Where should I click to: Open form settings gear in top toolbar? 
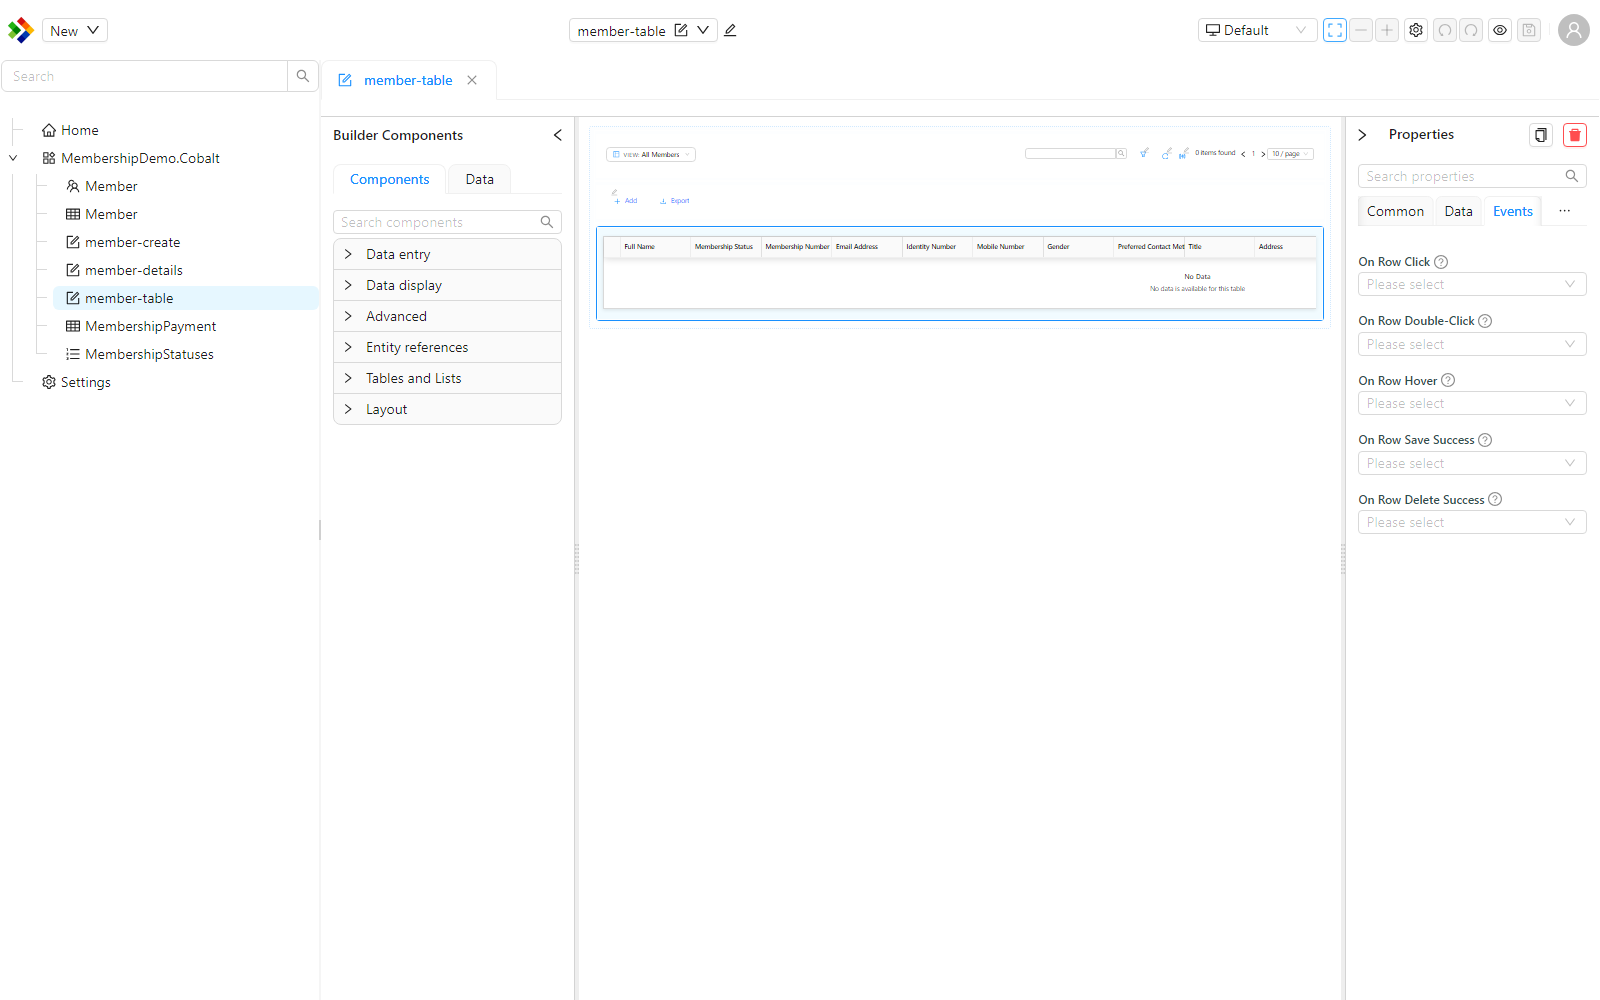coord(1416,30)
